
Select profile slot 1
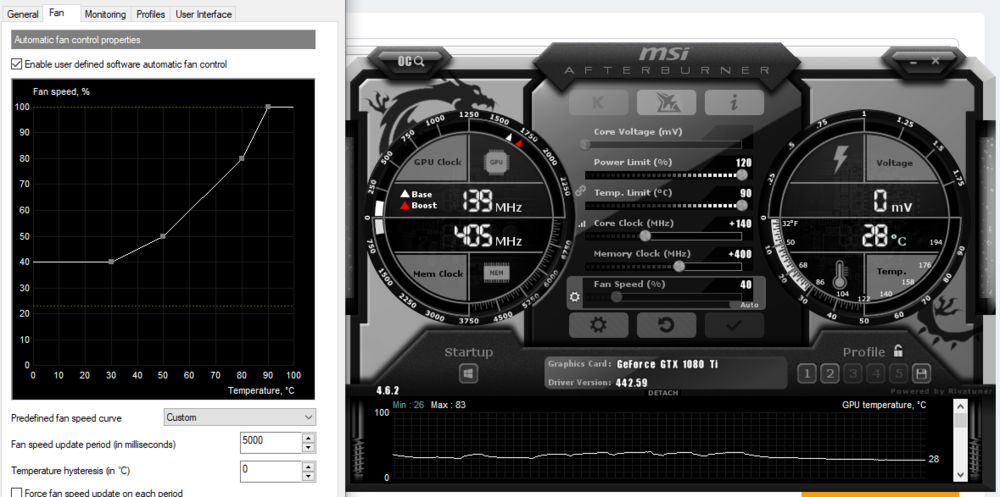pos(807,373)
